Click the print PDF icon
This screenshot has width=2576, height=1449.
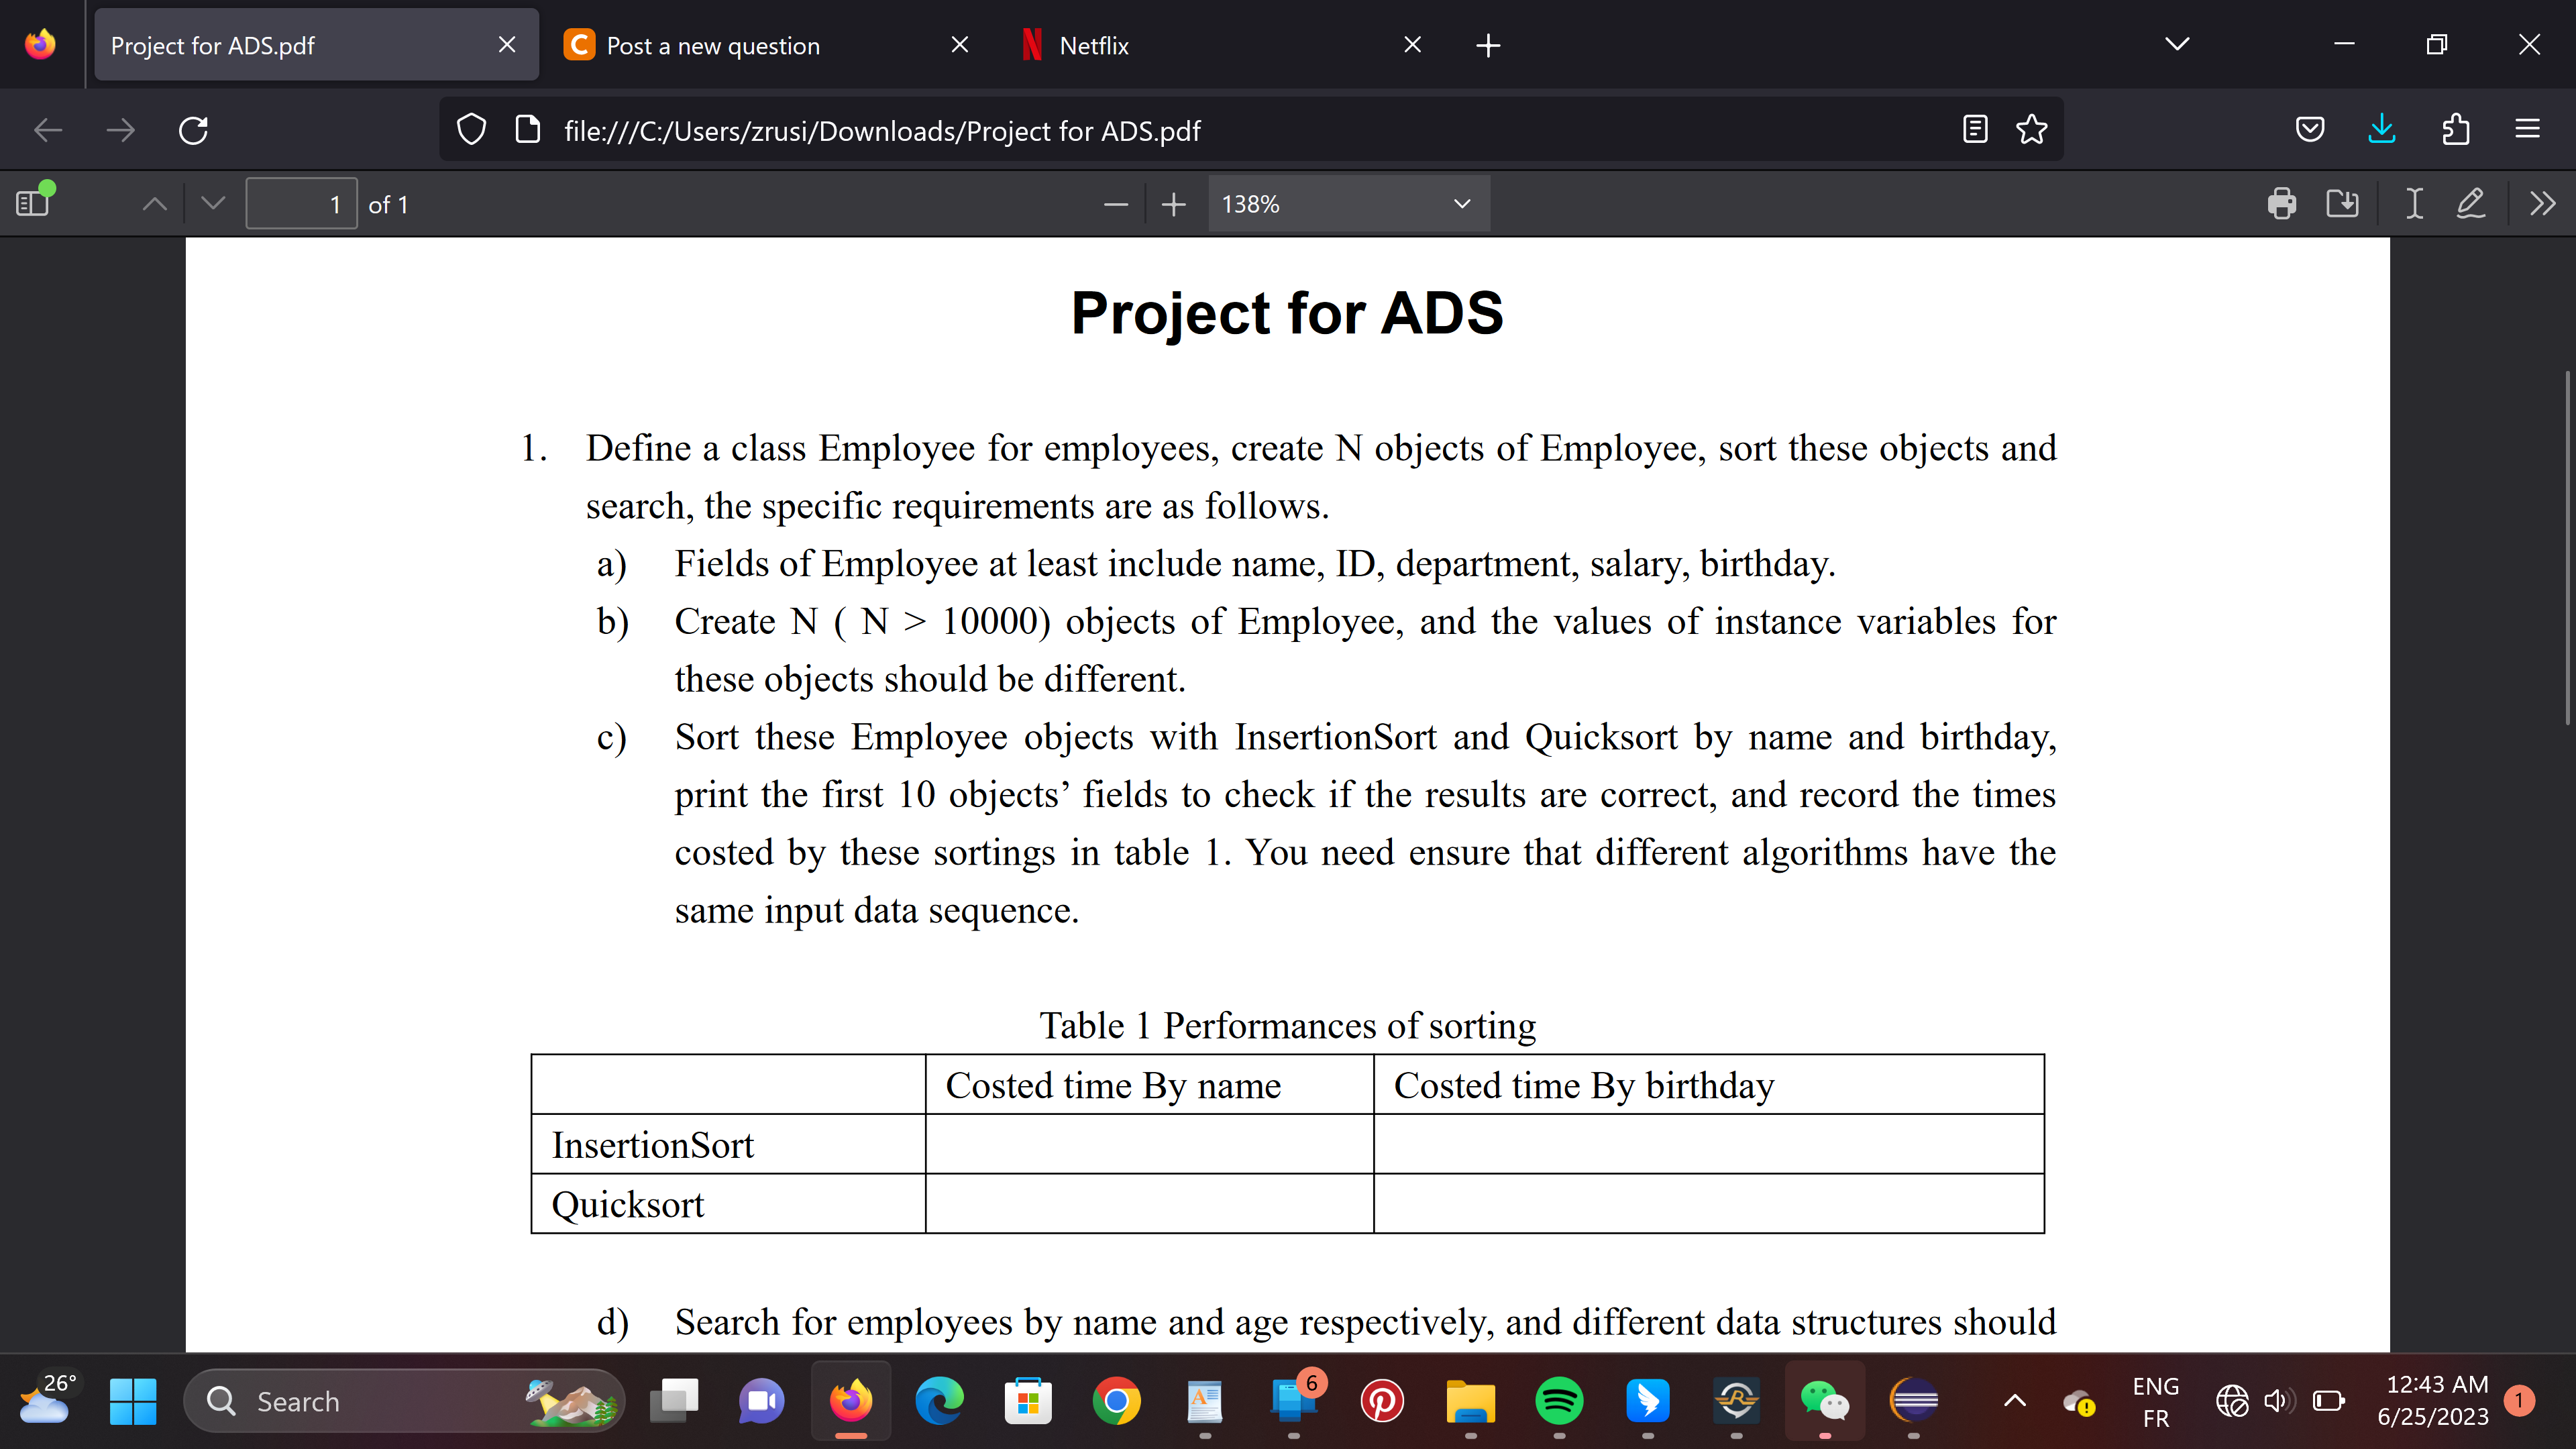click(x=2281, y=204)
